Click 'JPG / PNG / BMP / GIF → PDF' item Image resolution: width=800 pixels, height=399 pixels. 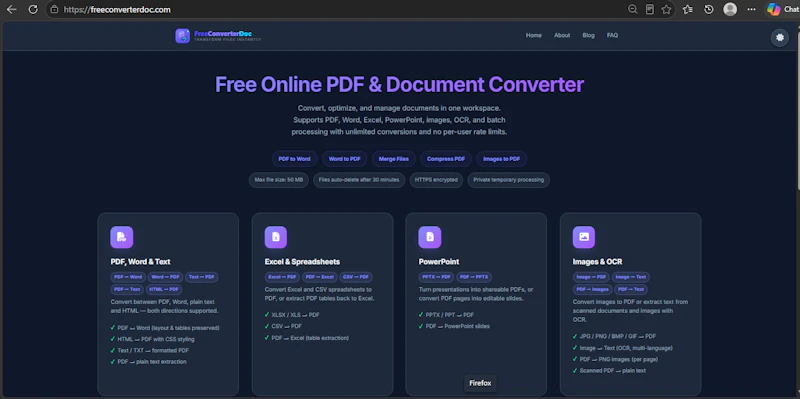pos(614,337)
